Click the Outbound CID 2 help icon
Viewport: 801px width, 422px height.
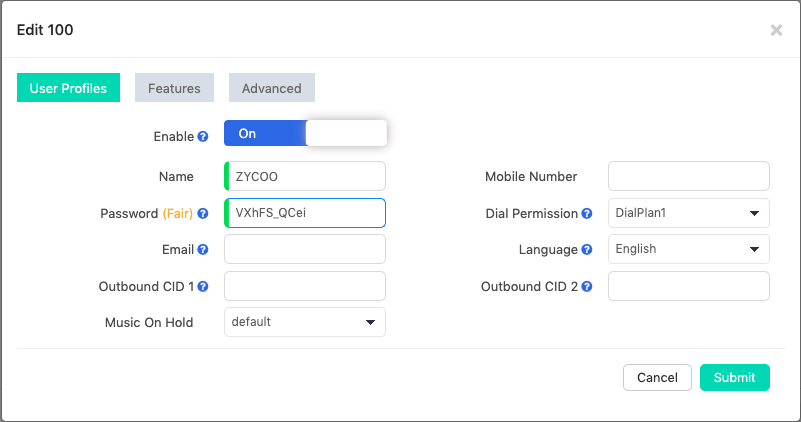tap(587, 287)
